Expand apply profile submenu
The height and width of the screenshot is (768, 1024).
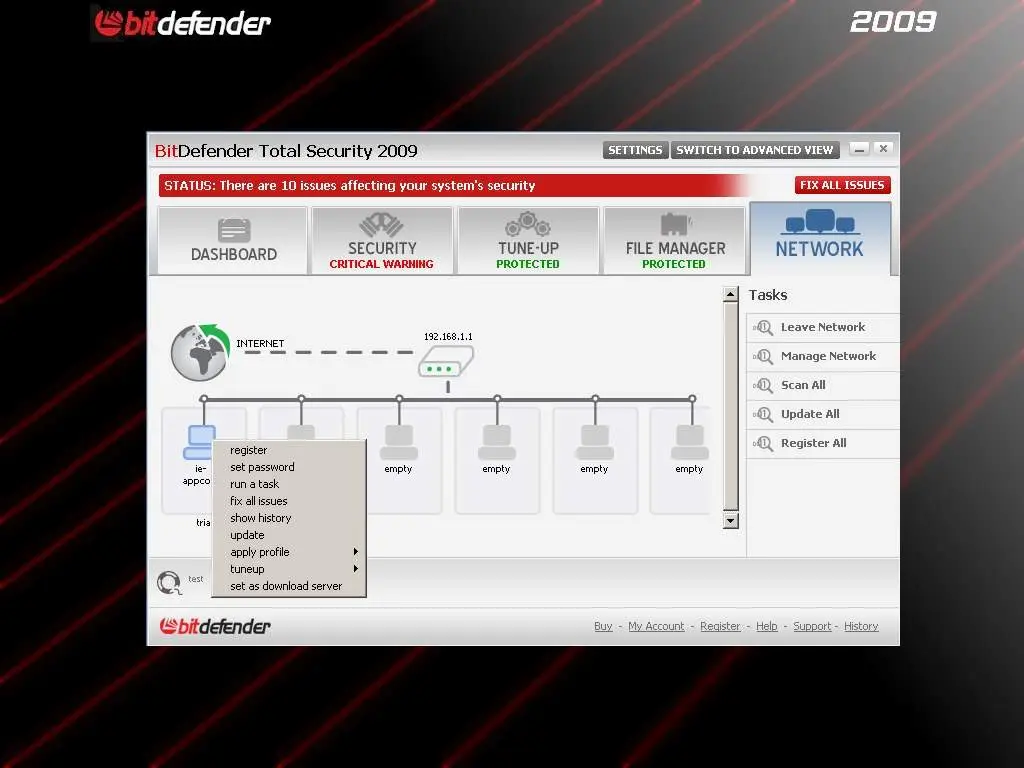[x=289, y=552]
